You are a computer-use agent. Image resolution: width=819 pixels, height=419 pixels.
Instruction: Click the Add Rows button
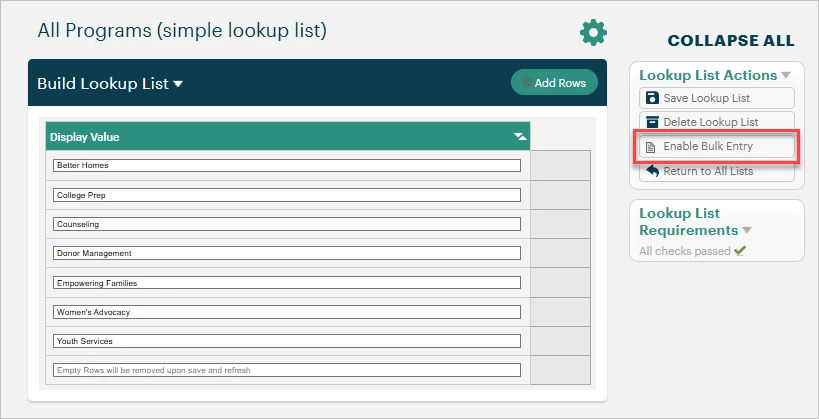[x=554, y=82]
